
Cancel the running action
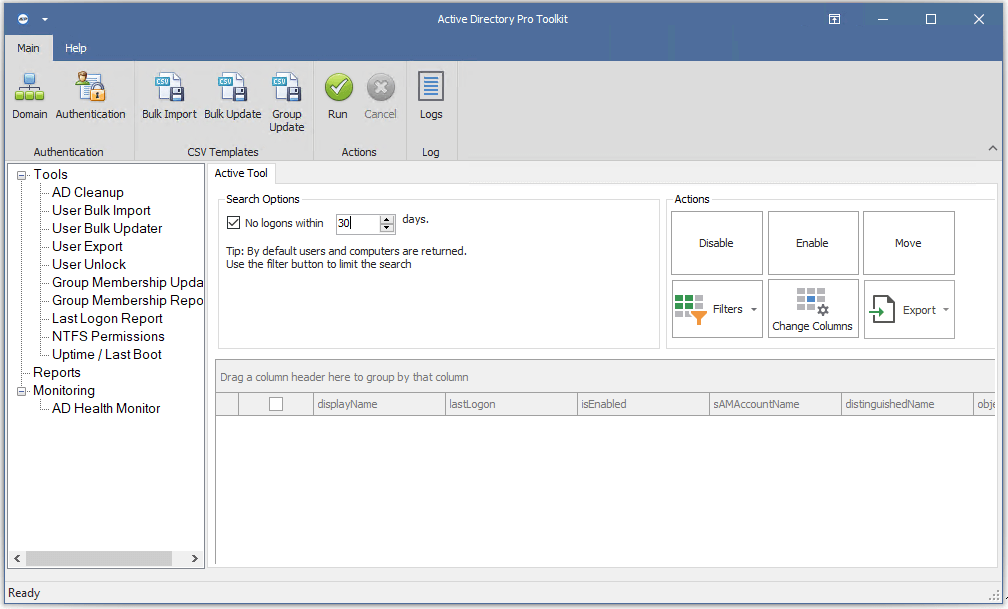tap(381, 96)
